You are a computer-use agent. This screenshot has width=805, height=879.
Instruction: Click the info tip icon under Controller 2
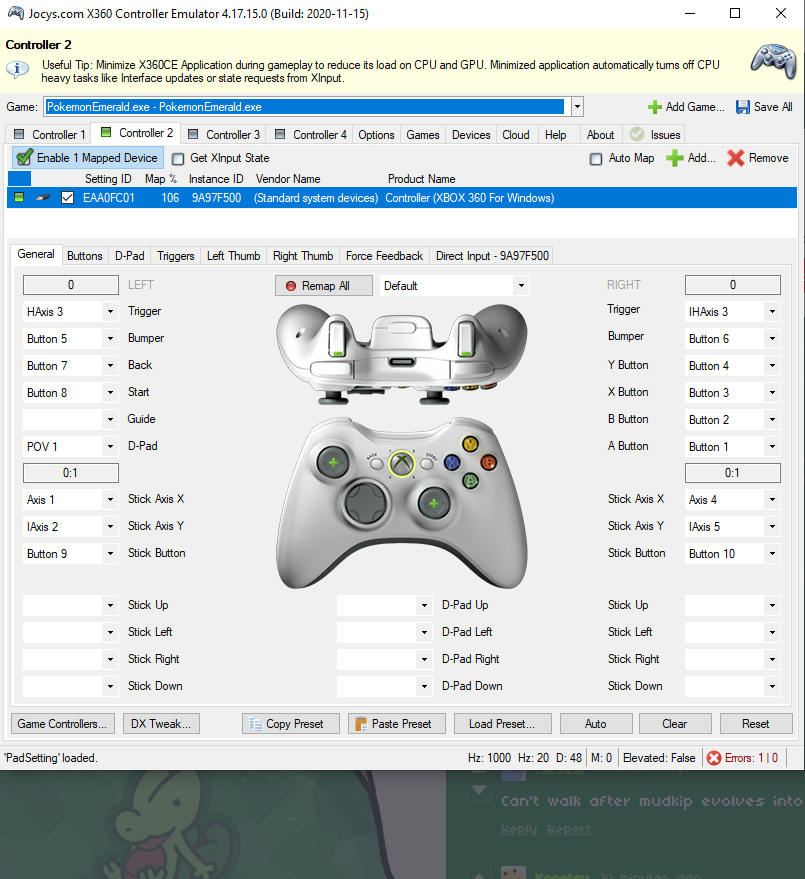(17, 69)
